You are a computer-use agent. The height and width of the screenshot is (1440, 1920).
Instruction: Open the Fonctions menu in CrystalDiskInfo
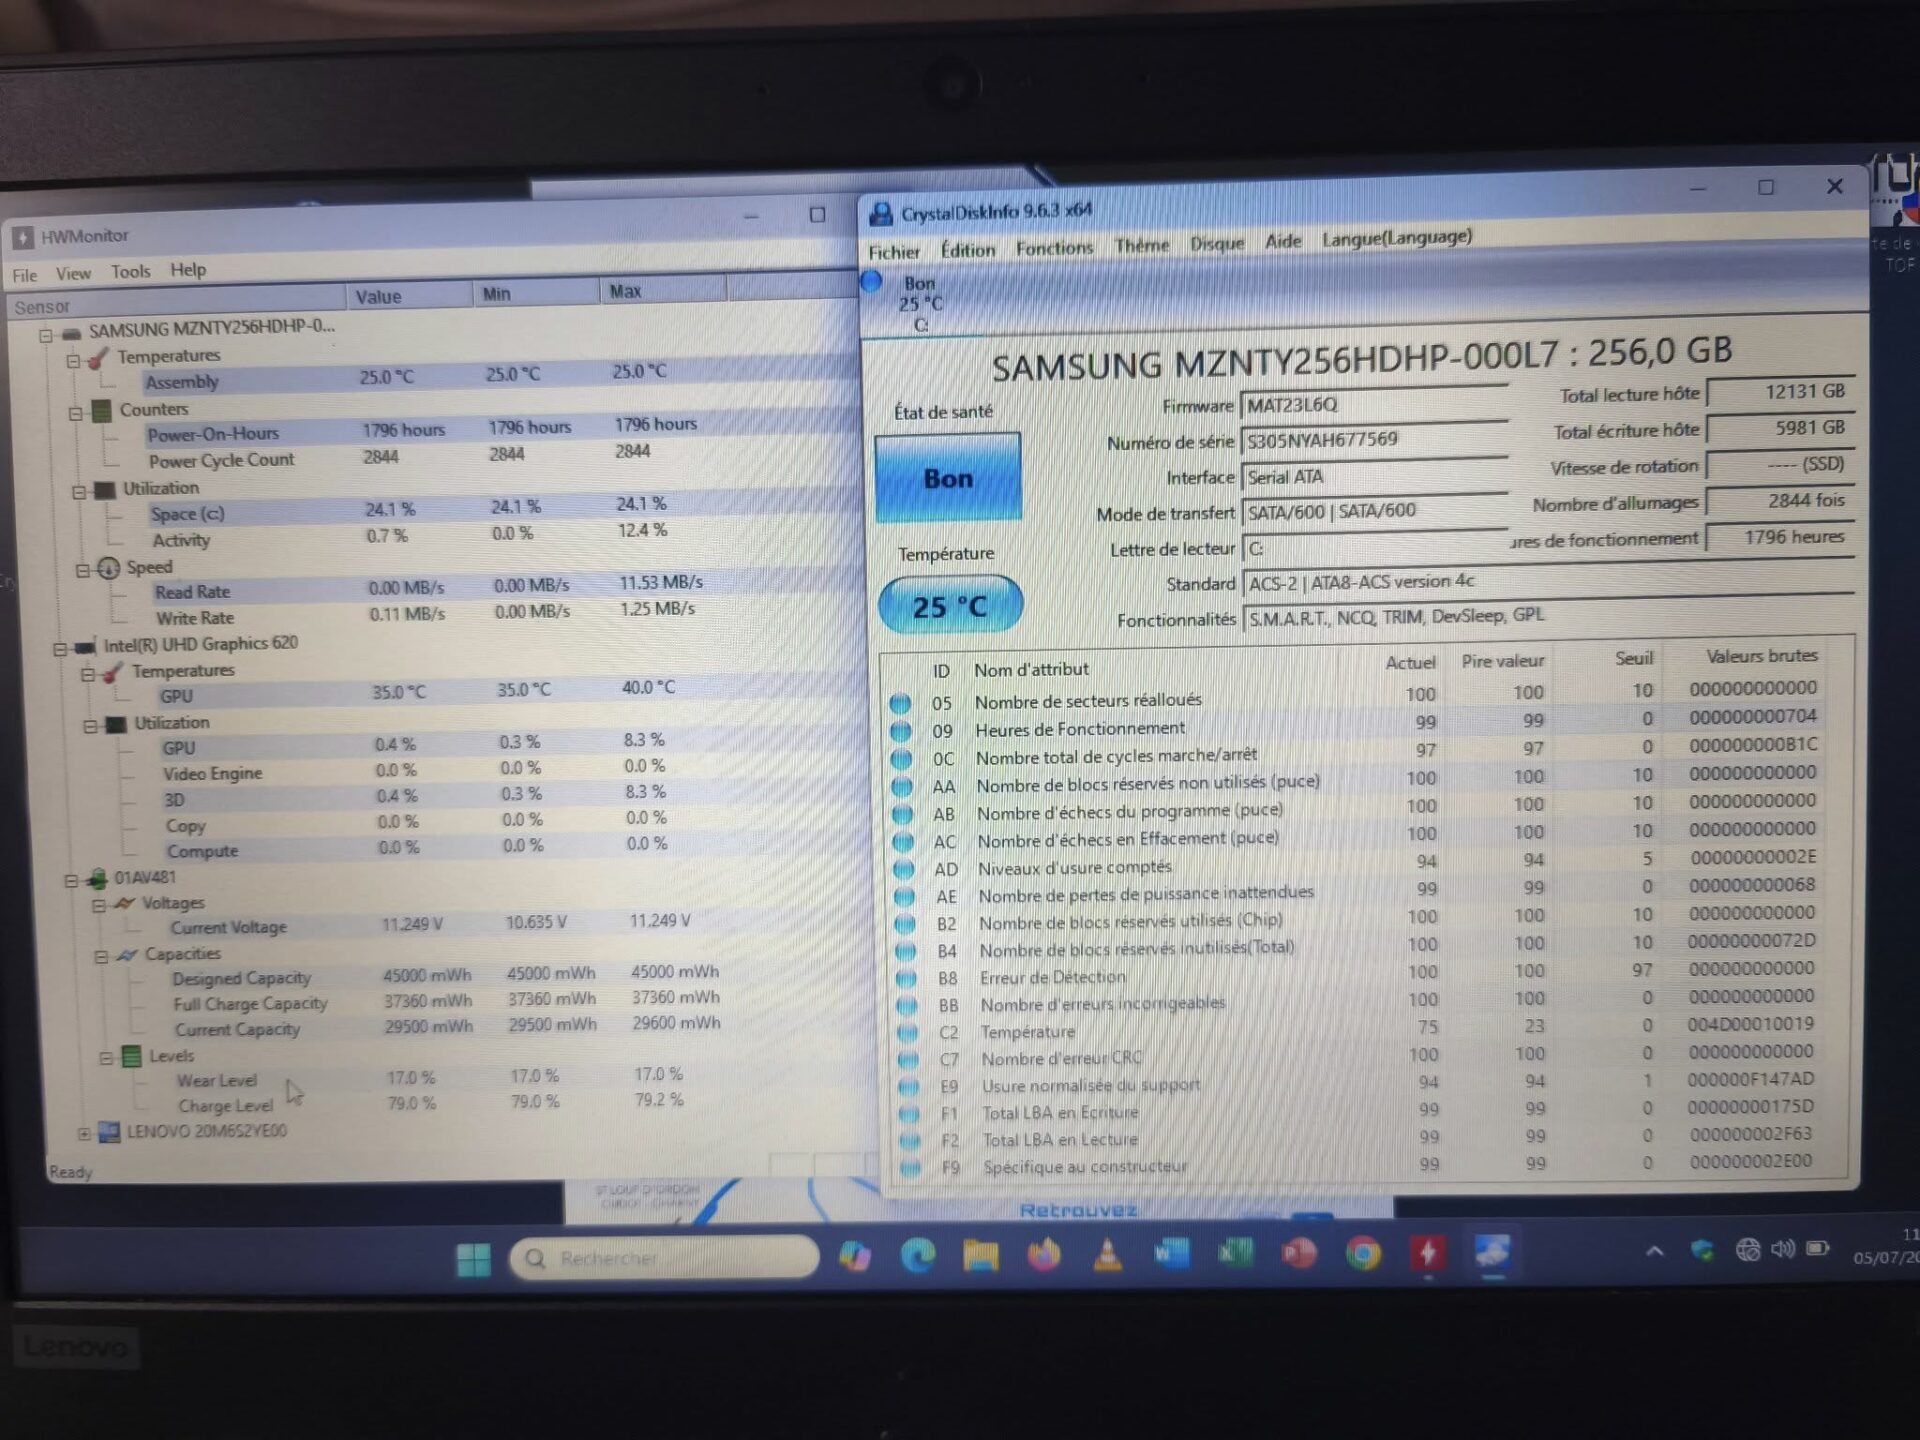point(1054,248)
